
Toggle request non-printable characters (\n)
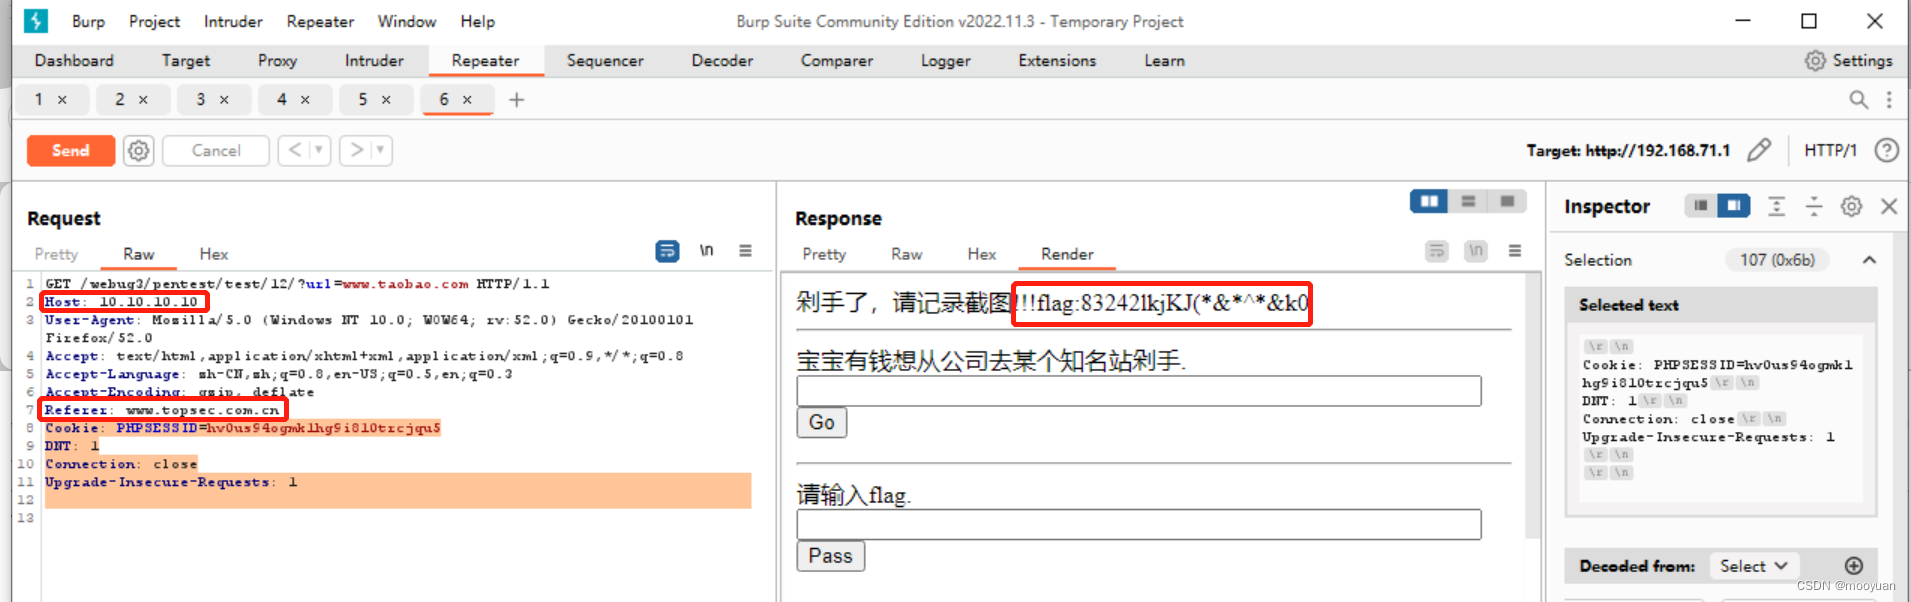pos(707,251)
